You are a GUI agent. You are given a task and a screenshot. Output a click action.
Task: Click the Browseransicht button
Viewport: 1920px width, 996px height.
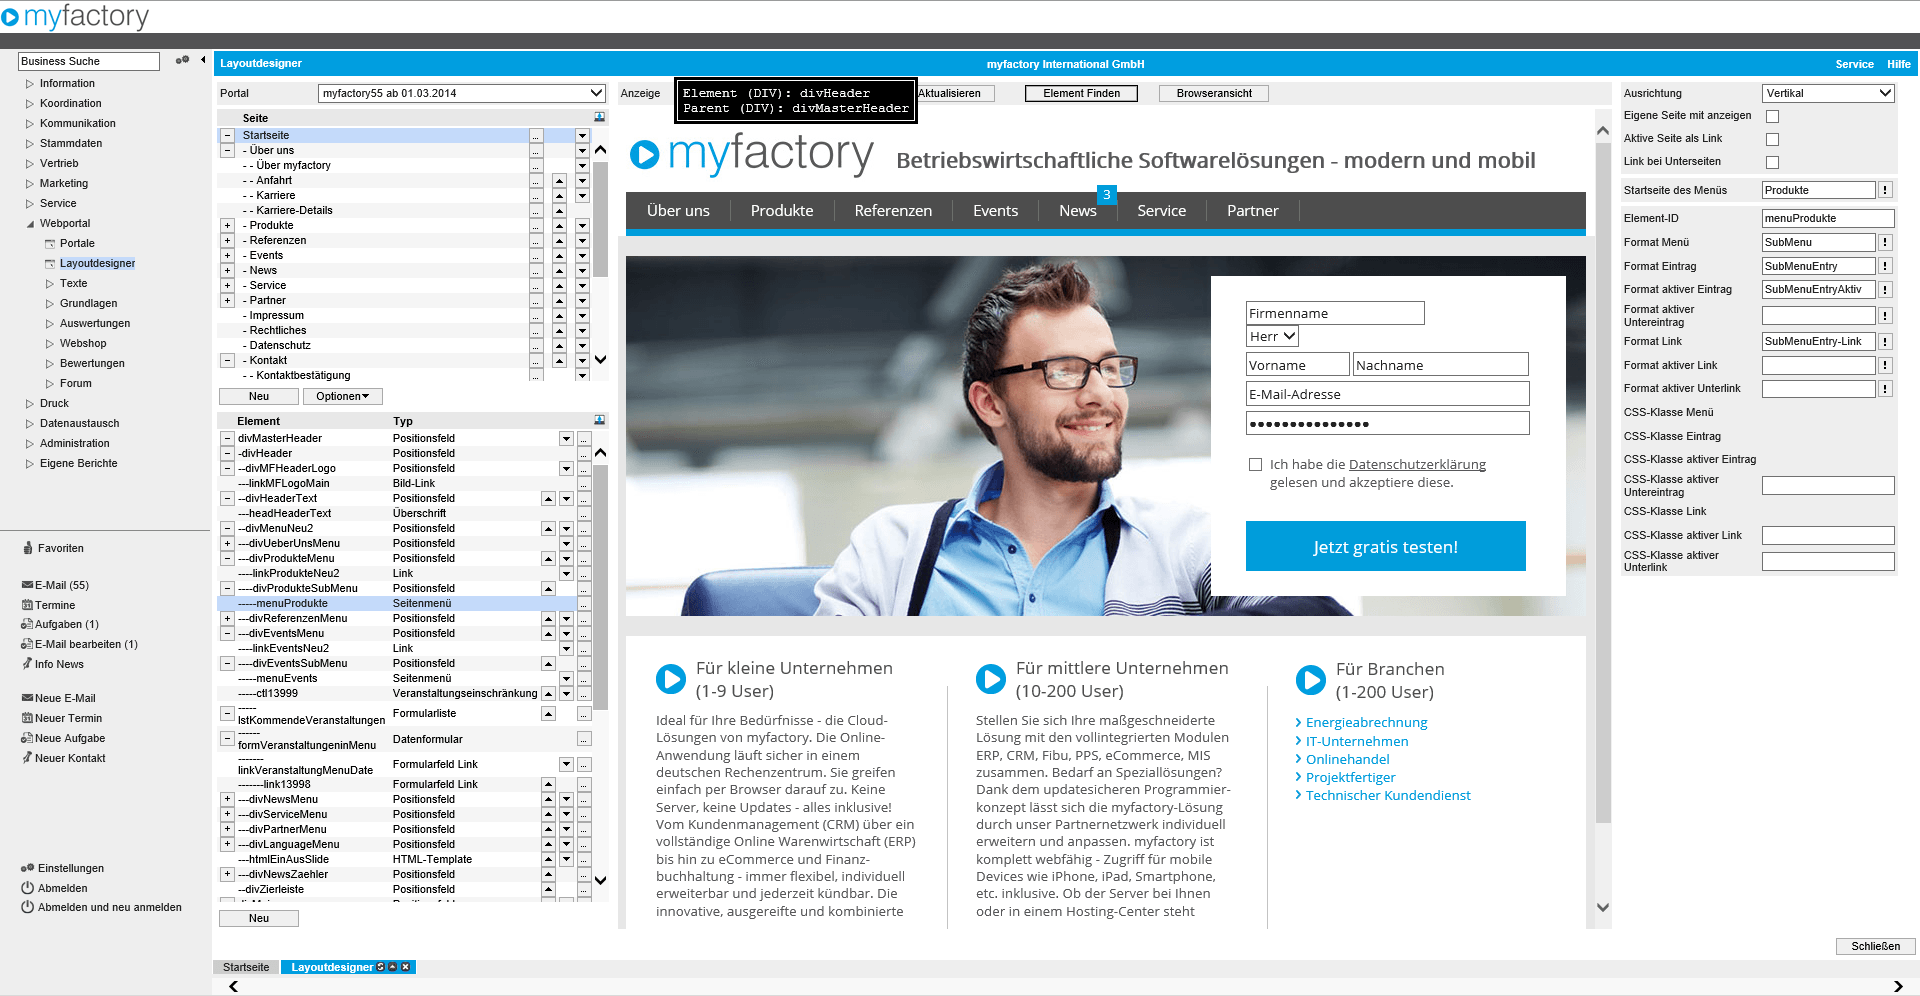(x=1214, y=93)
